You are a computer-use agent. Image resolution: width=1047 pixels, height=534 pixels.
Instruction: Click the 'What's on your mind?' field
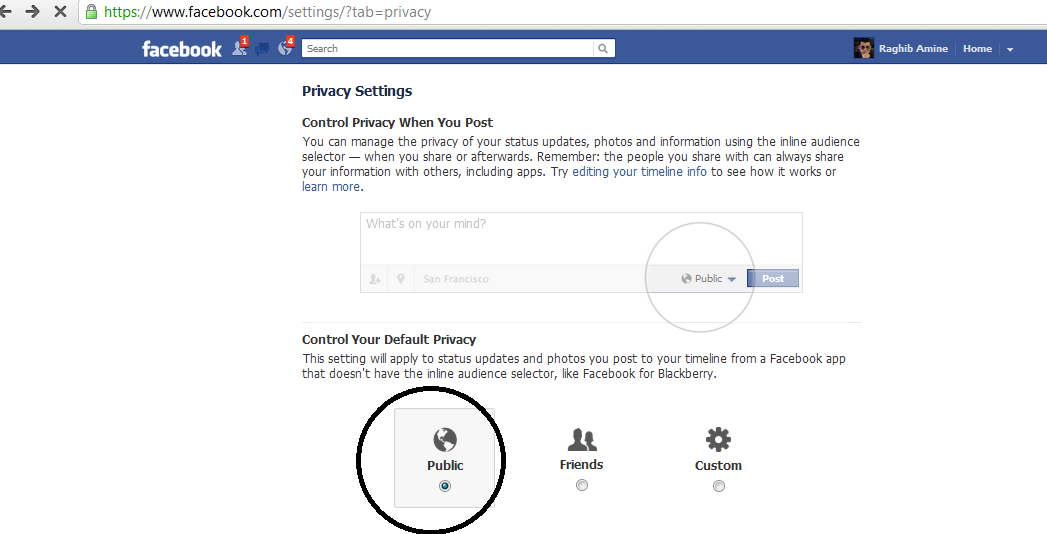point(581,239)
